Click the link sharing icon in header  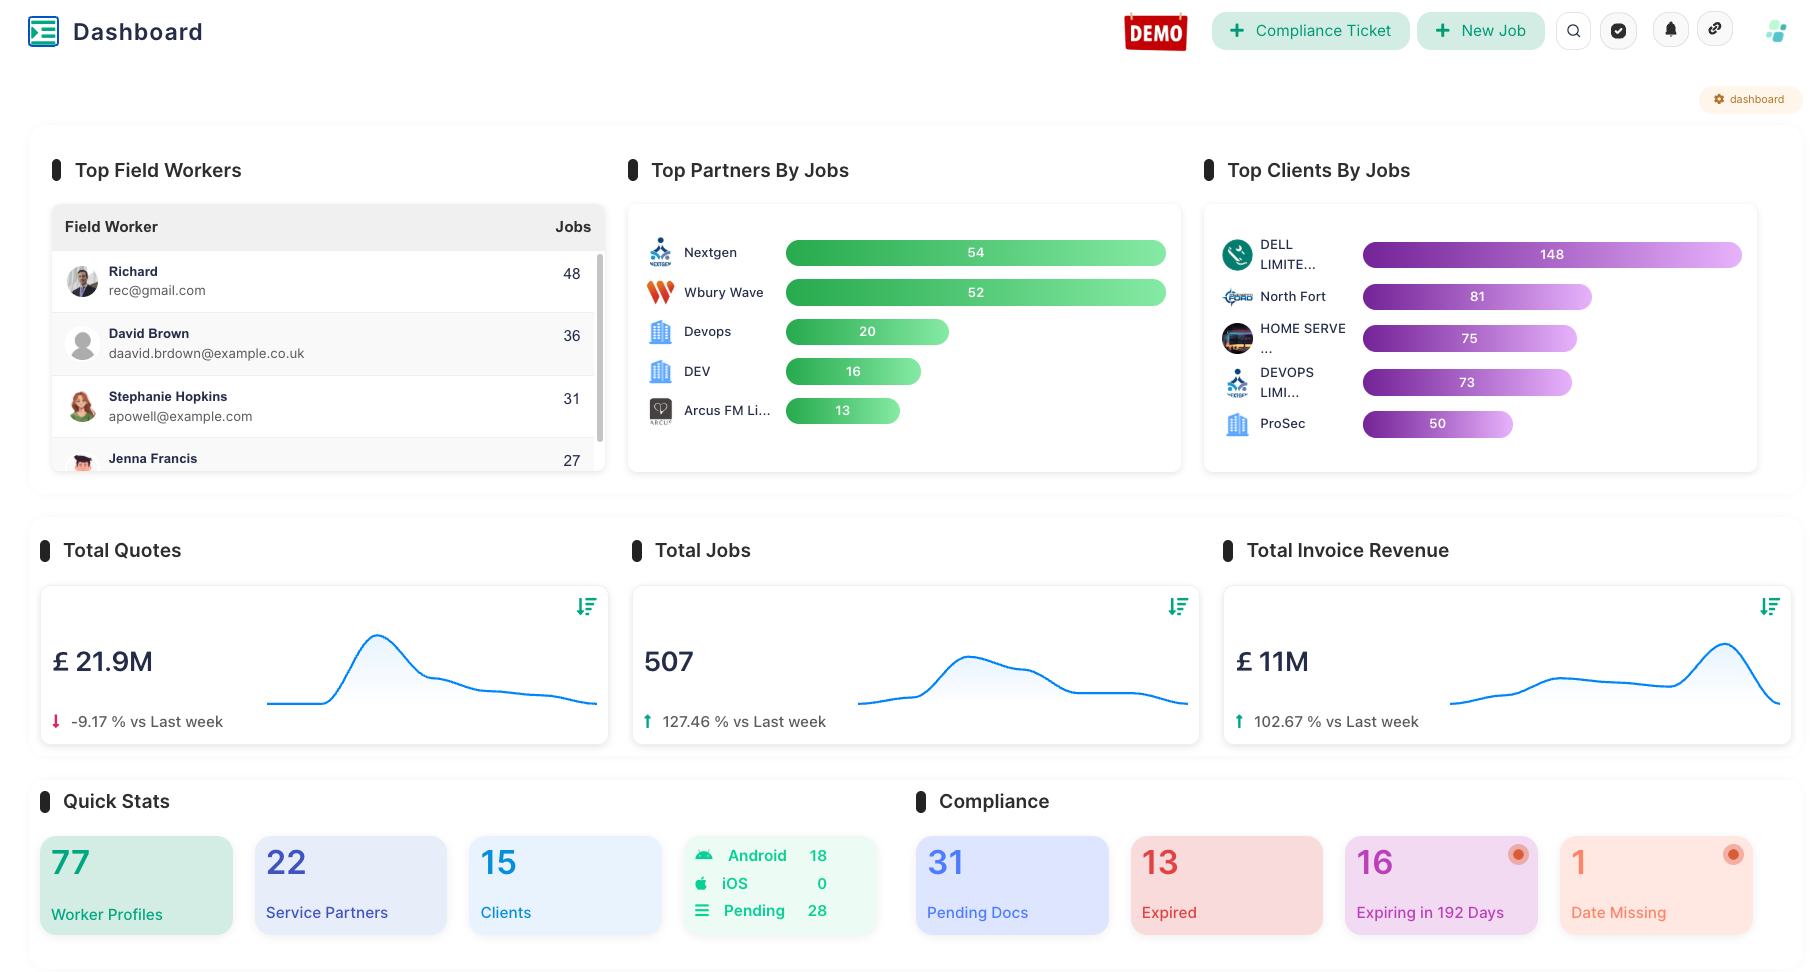coord(1716,29)
